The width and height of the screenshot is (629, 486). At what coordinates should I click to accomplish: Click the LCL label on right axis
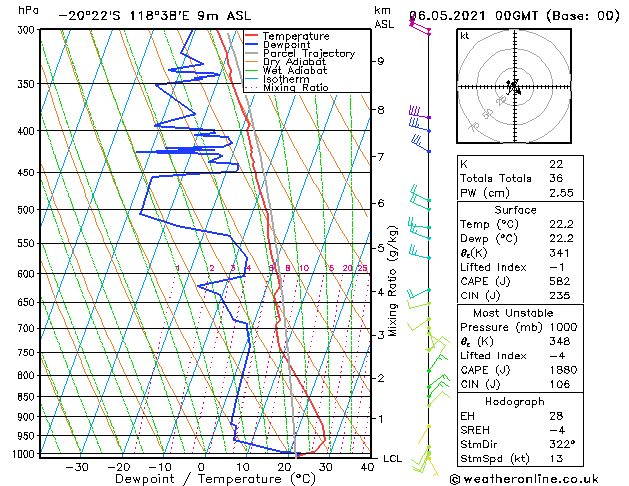(393, 458)
